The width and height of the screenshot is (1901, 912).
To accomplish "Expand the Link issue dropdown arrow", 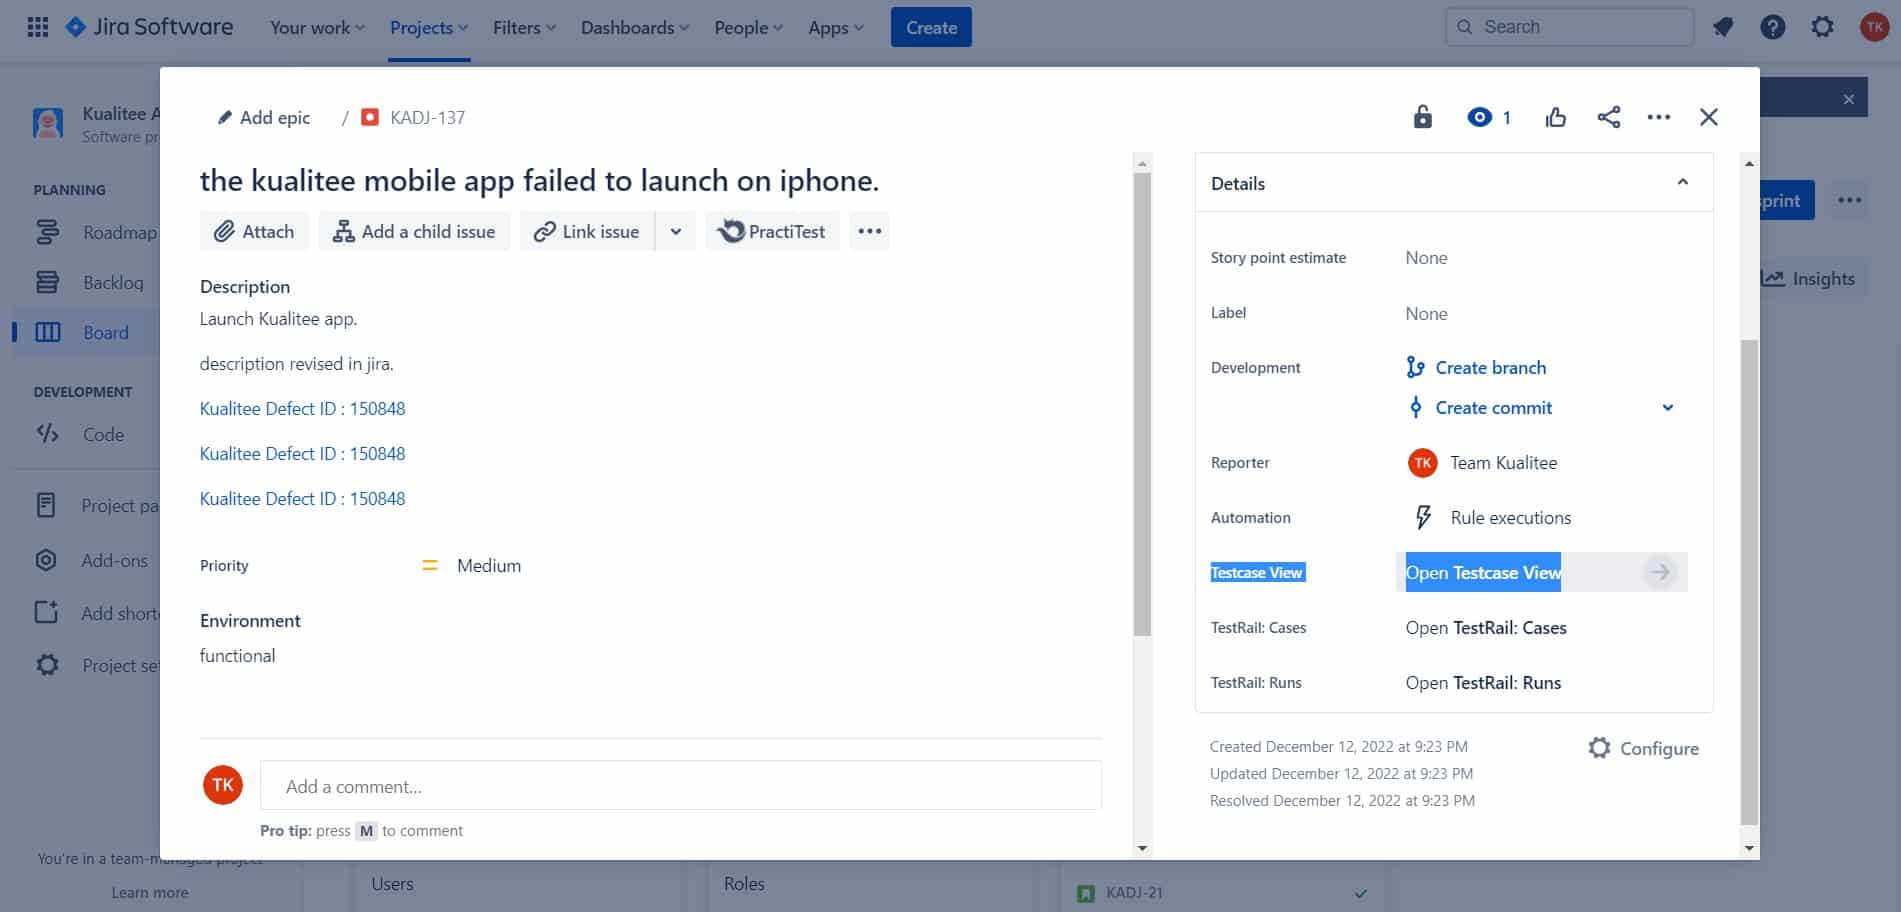I will point(676,231).
